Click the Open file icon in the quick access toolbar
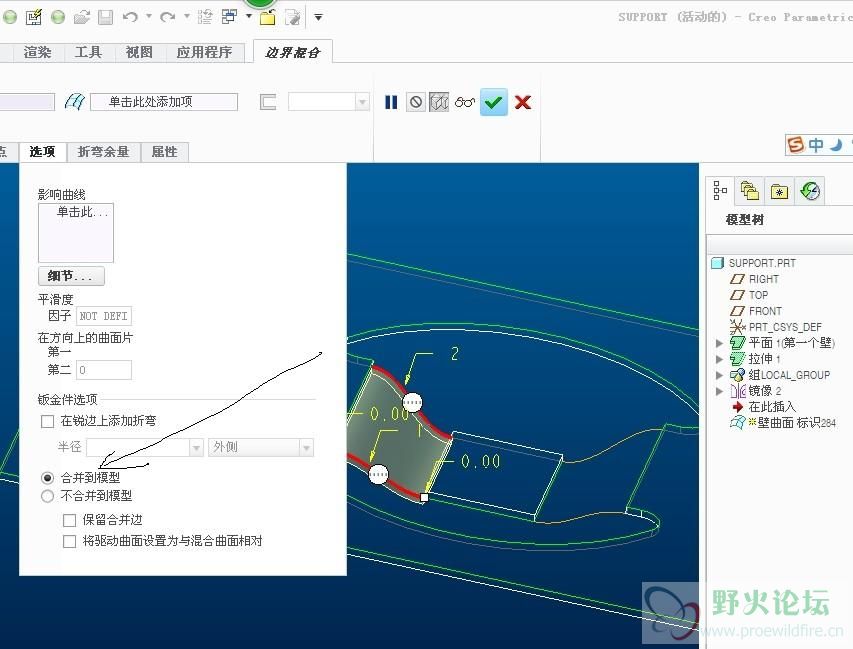Viewport: 853px width, 649px height. [82, 17]
